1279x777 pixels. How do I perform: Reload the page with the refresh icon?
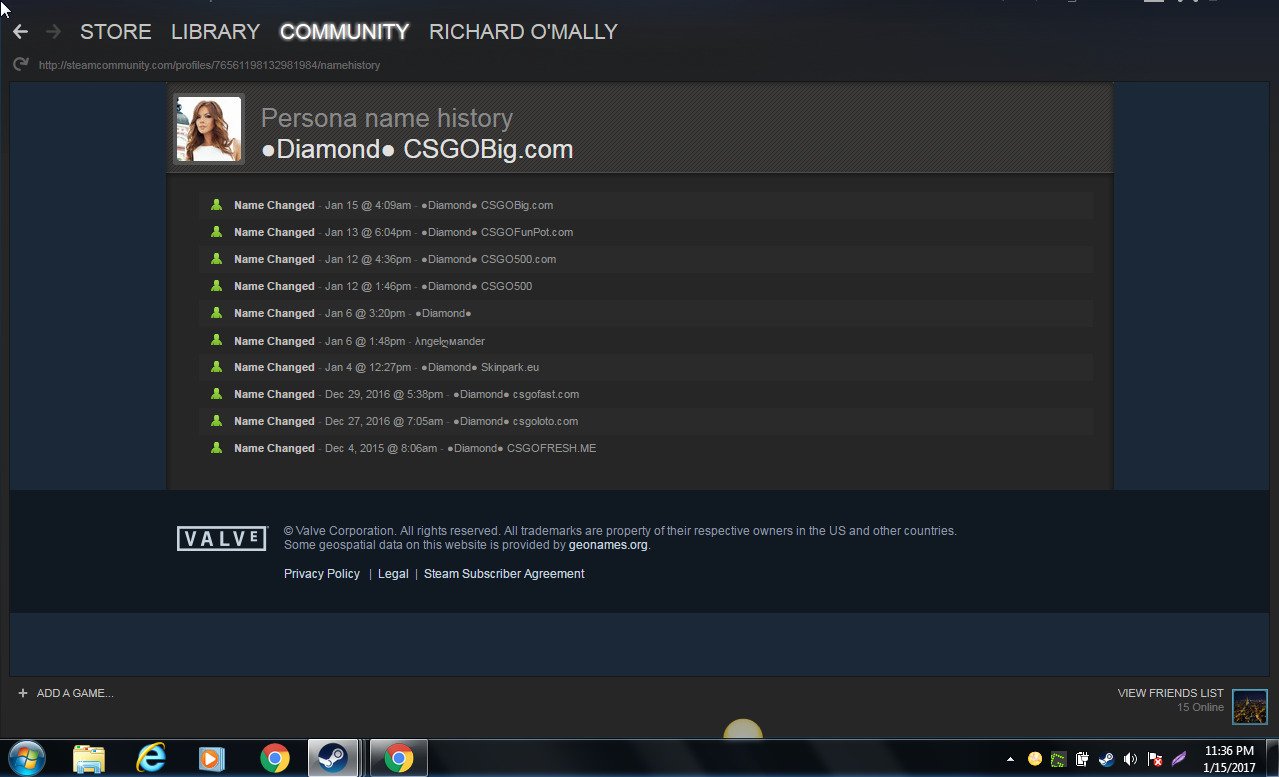[x=21, y=65]
